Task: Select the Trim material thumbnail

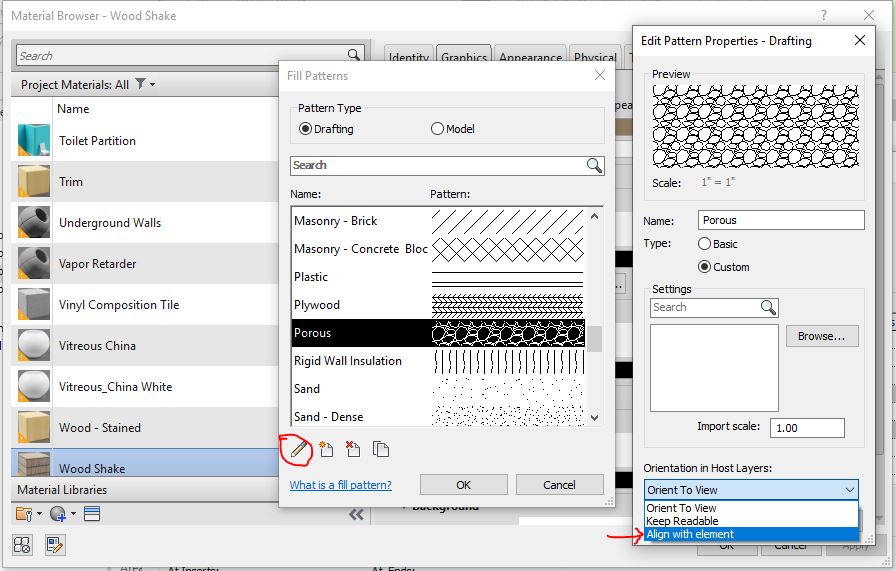Action: click(x=33, y=181)
